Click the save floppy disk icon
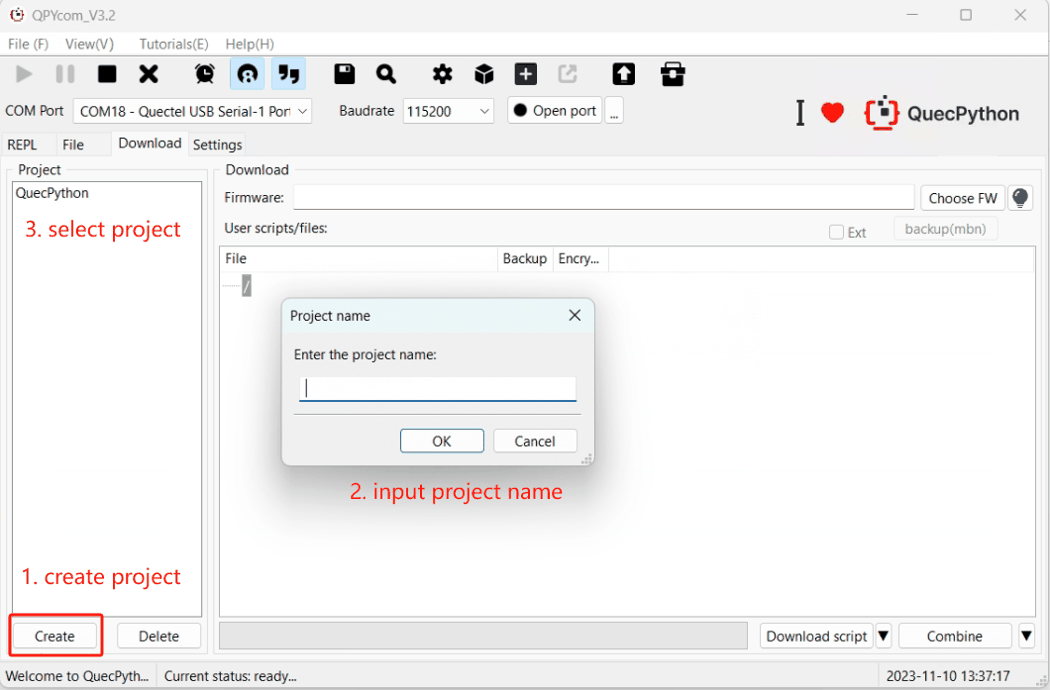Screen dimensions: 1050x690 (x=344, y=74)
